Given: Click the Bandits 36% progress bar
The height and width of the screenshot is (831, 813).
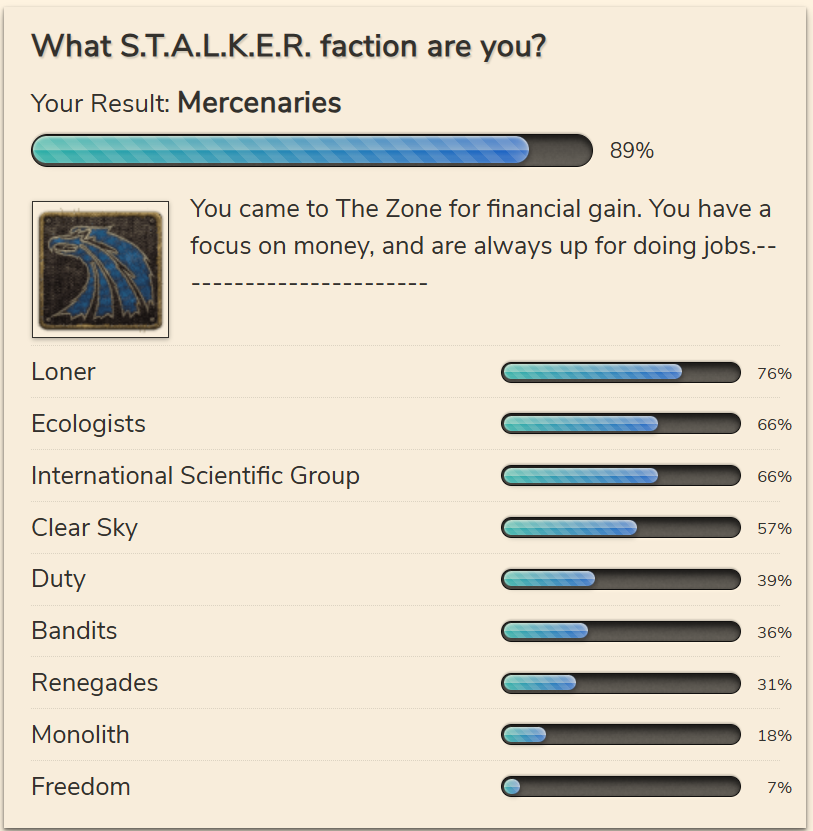Looking at the screenshot, I should pyautogui.click(x=621, y=632).
